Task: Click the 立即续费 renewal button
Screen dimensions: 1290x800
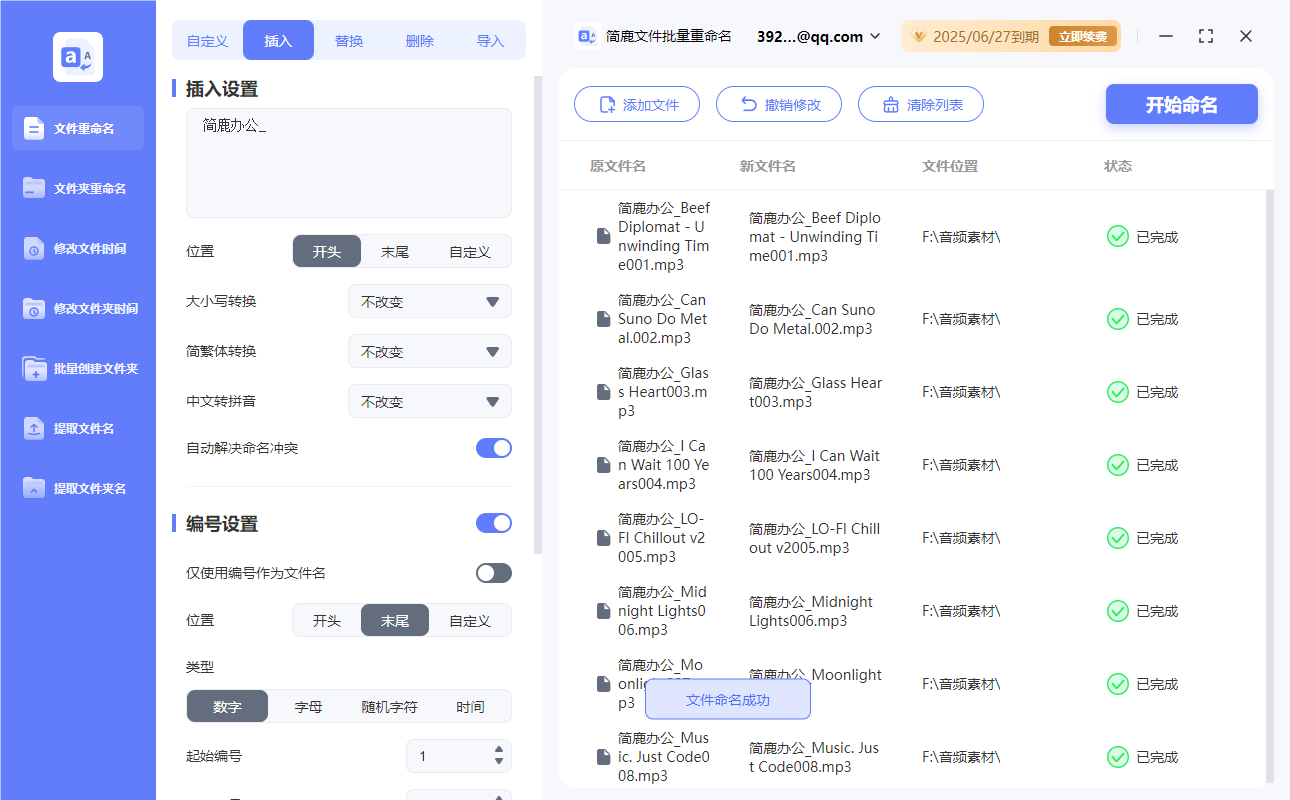Action: coord(1083,35)
